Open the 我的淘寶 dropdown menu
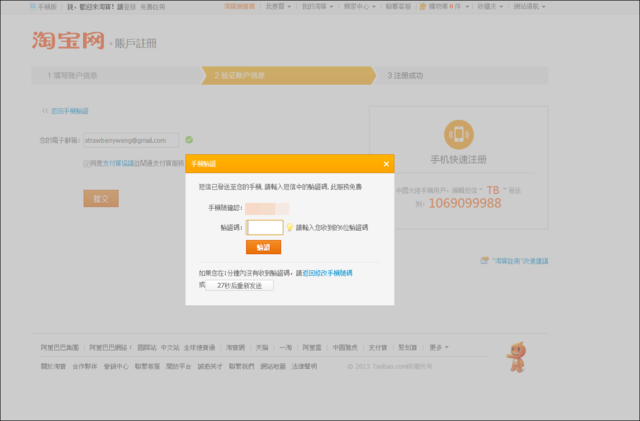 tap(317, 7)
